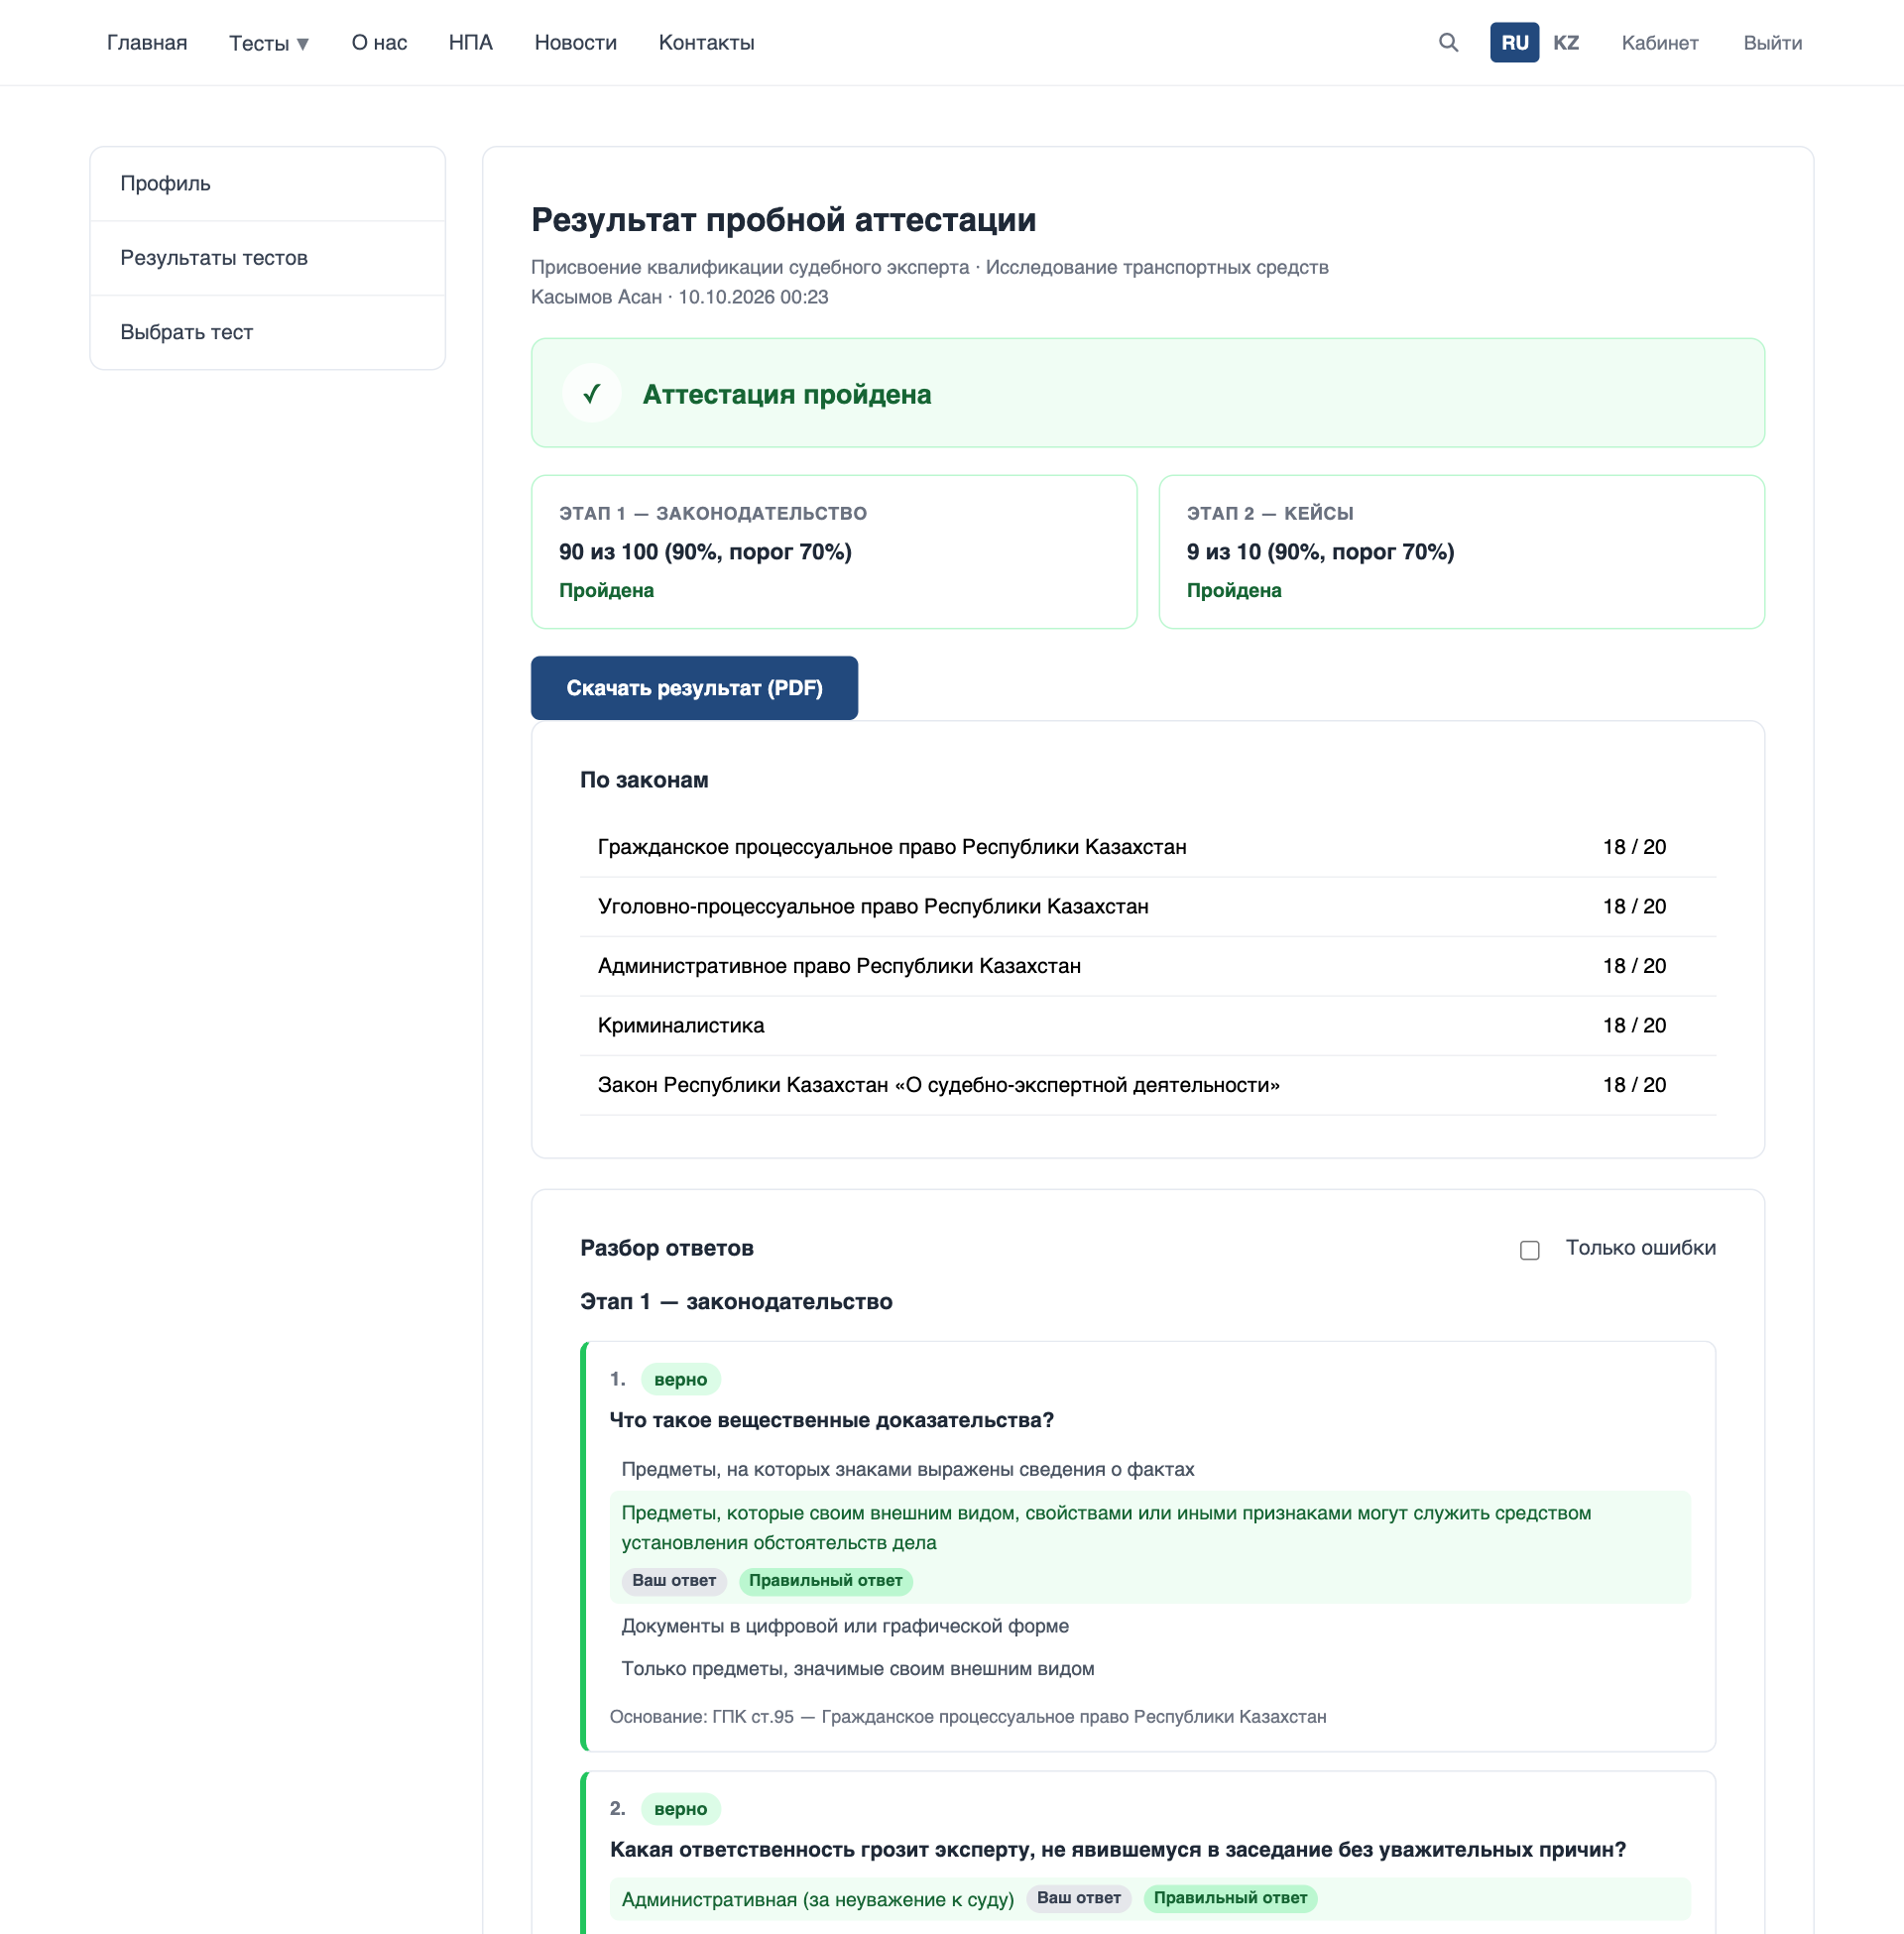Click Уголовно-процессуальное право row
Image resolution: width=1904 pixels, height=1934 pixels.
coord(1147,907)
